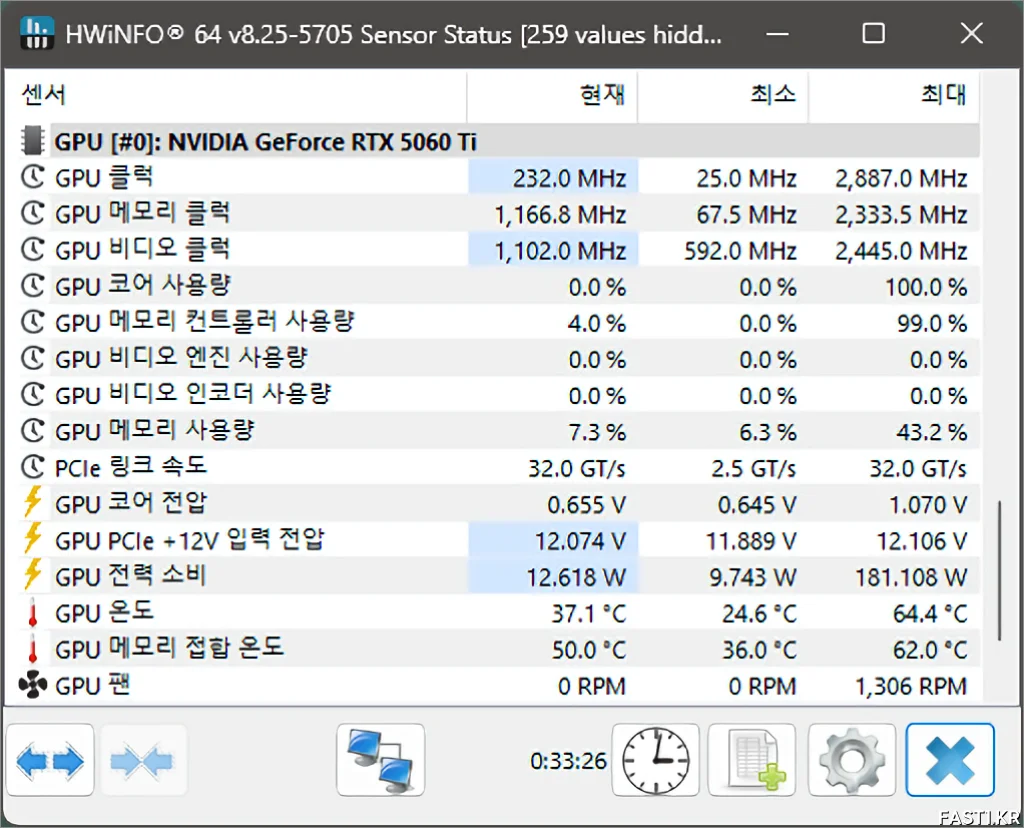
Task: Click the clock icon next to GPU 비디오 엔진 사용량
Action: coord(33,358)
